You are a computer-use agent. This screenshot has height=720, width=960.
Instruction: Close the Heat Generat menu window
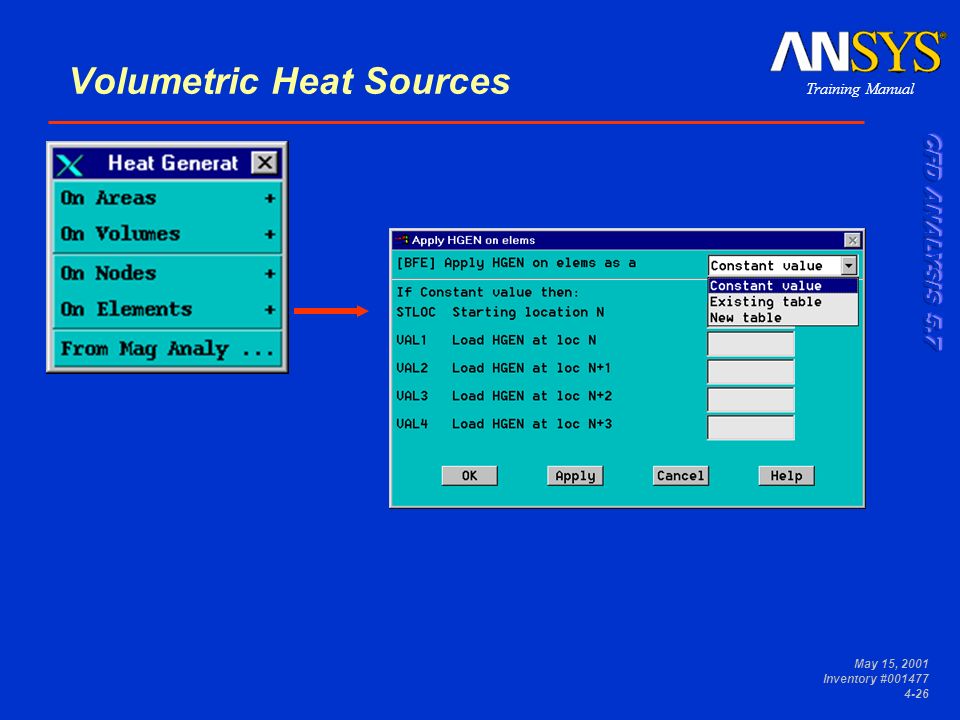[x=264, y=163]
